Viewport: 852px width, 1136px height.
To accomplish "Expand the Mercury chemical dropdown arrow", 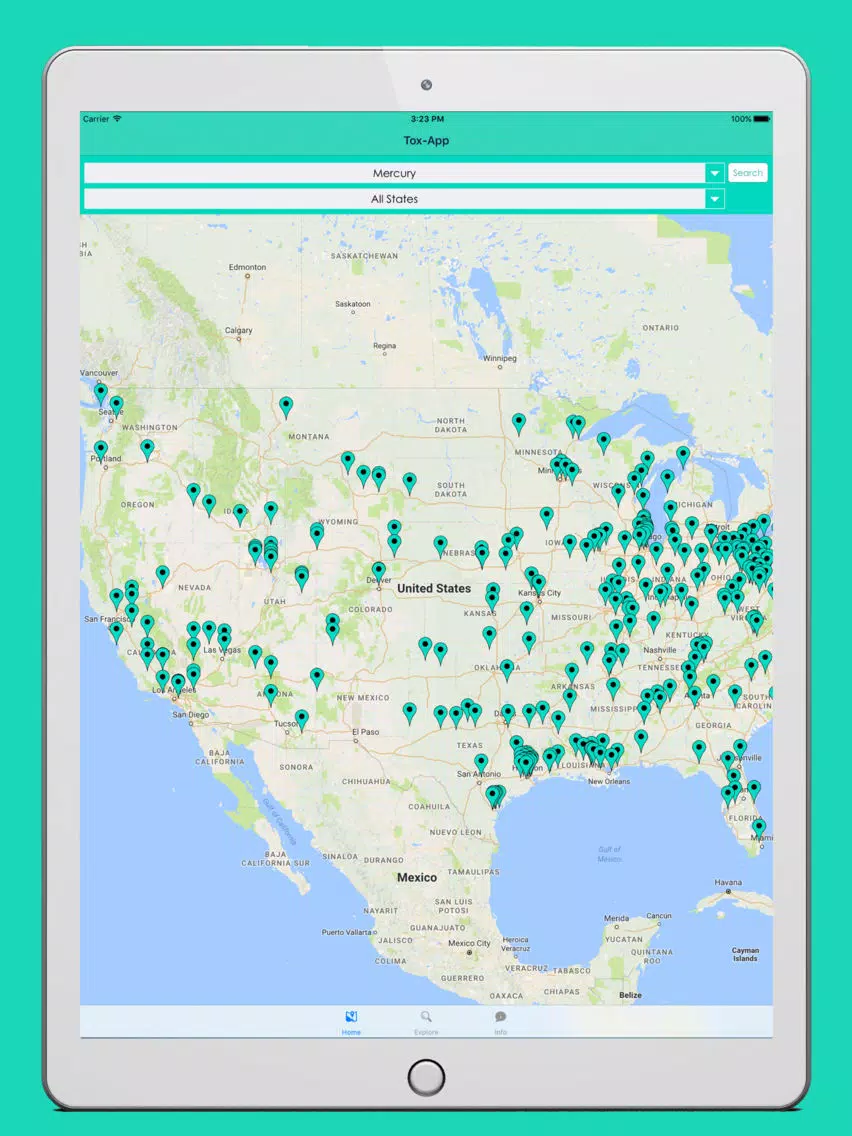I will [714, 173].
